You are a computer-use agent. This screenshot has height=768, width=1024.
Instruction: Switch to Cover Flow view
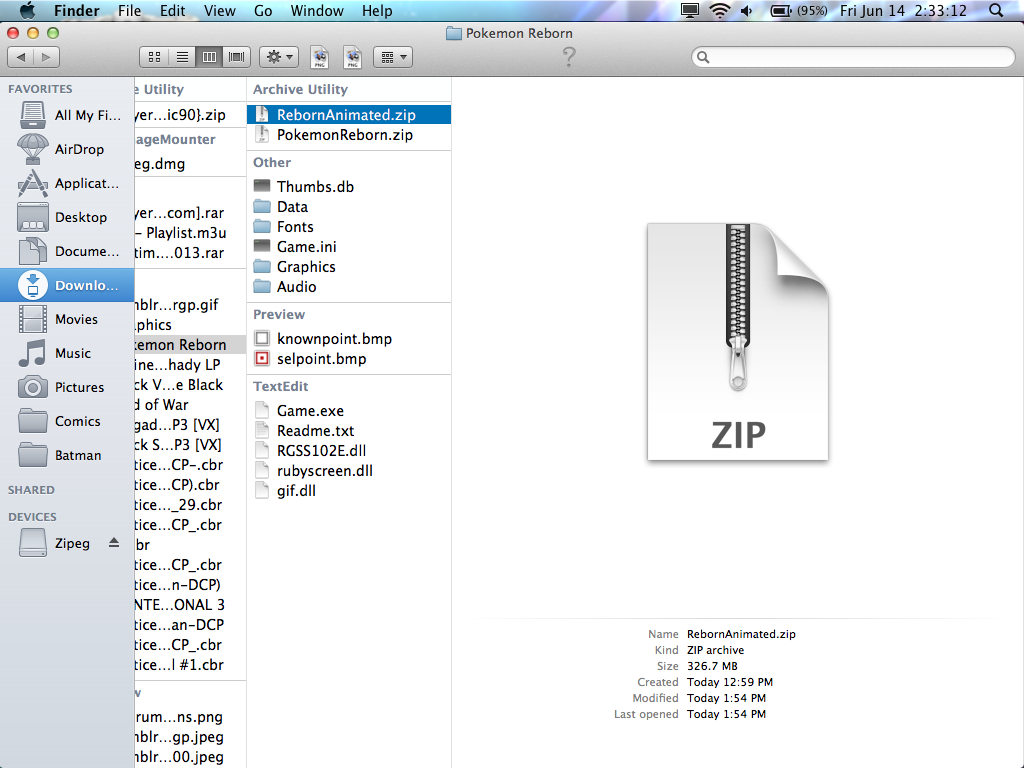[x=237, y=57]
